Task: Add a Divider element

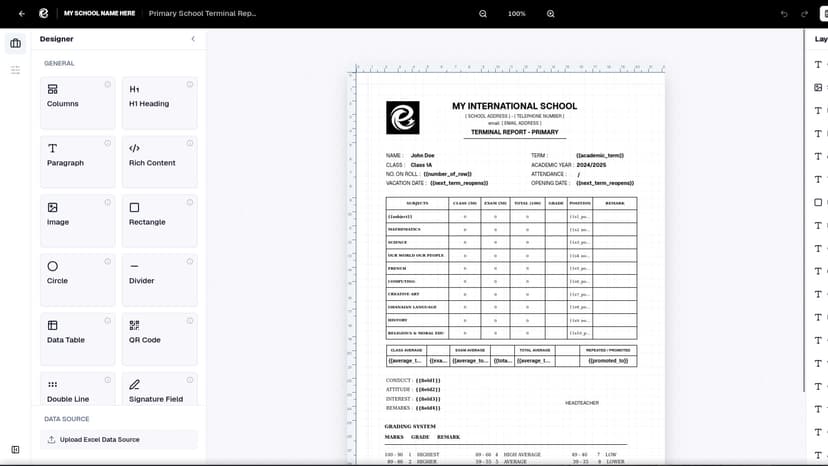Action: pos(159,280)
